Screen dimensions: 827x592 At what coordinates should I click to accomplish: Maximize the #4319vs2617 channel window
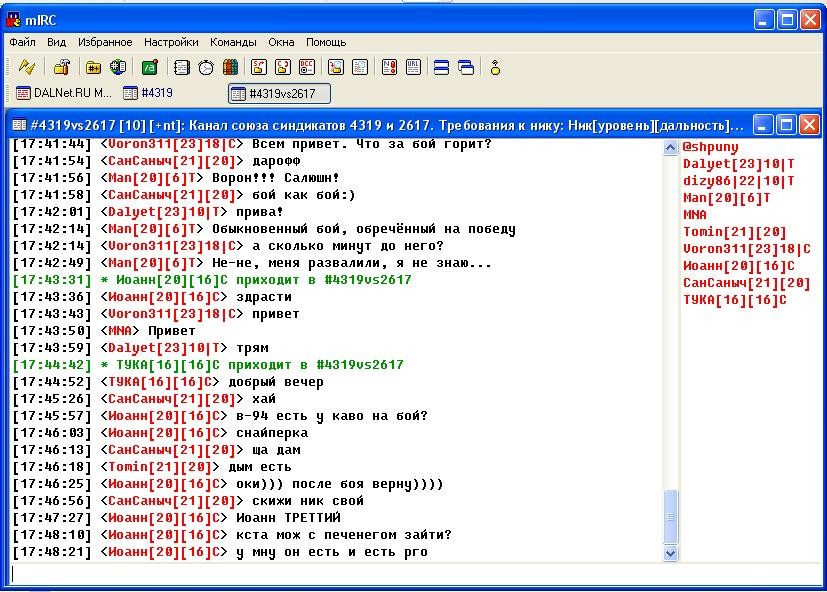pyautogui.click(x=786, y=125)
